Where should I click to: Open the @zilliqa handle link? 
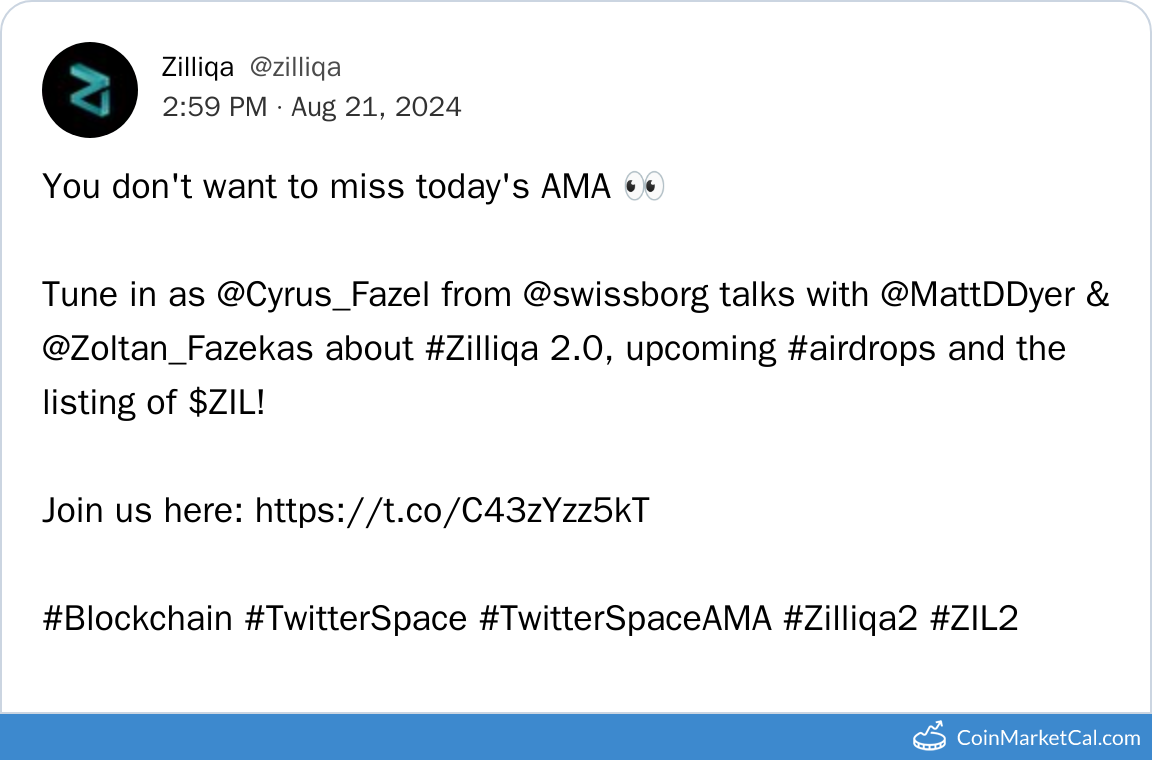click(x=295, y=67)
